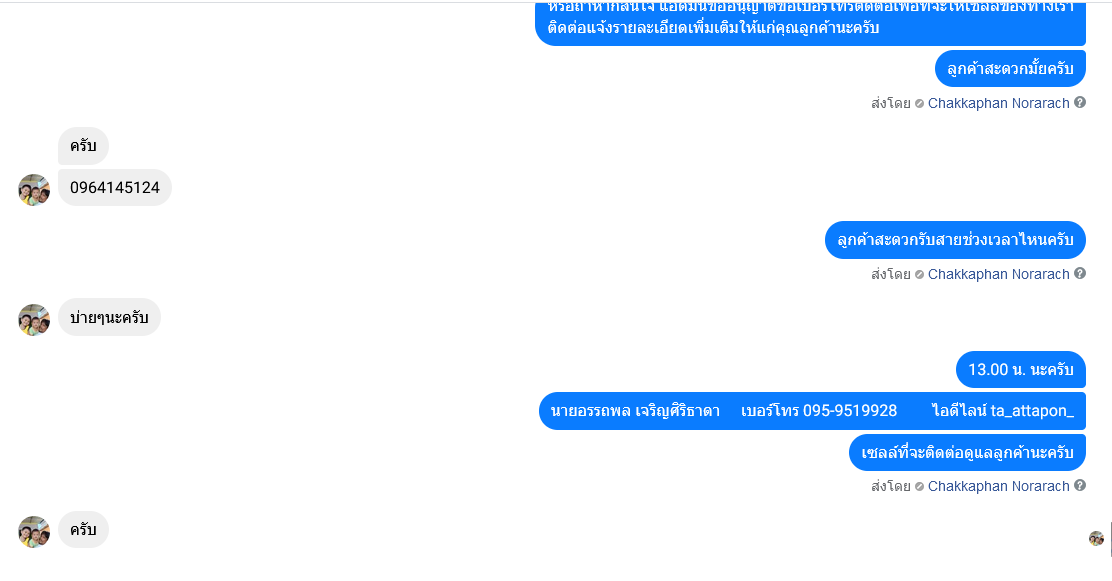The image size is (1112, 581).
Task: Open the bottom Chakkaphan Norarach sender link
Action: coord(998,487)
